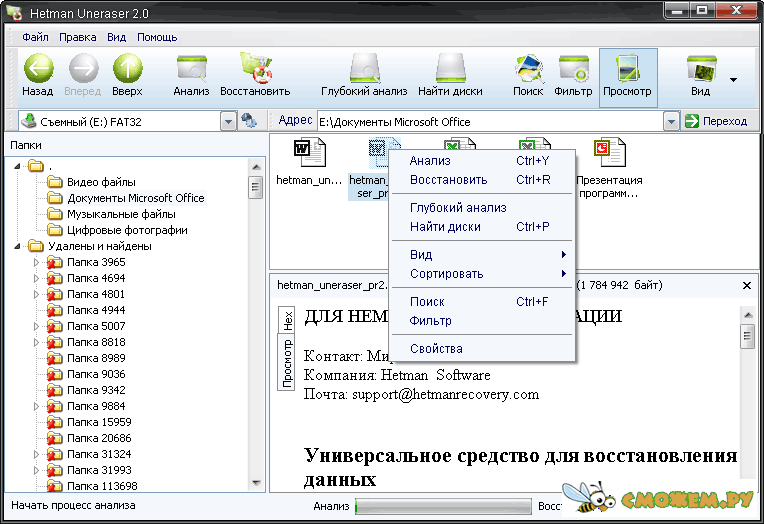The image size is (764, 524).
Task: Click the Переход go button
Action: click(716, 121)
